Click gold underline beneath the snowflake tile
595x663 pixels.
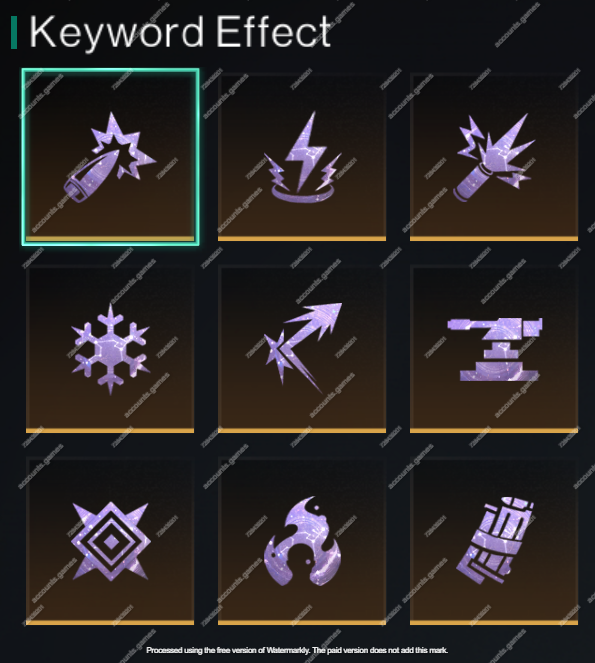click(x=110, y=431)
